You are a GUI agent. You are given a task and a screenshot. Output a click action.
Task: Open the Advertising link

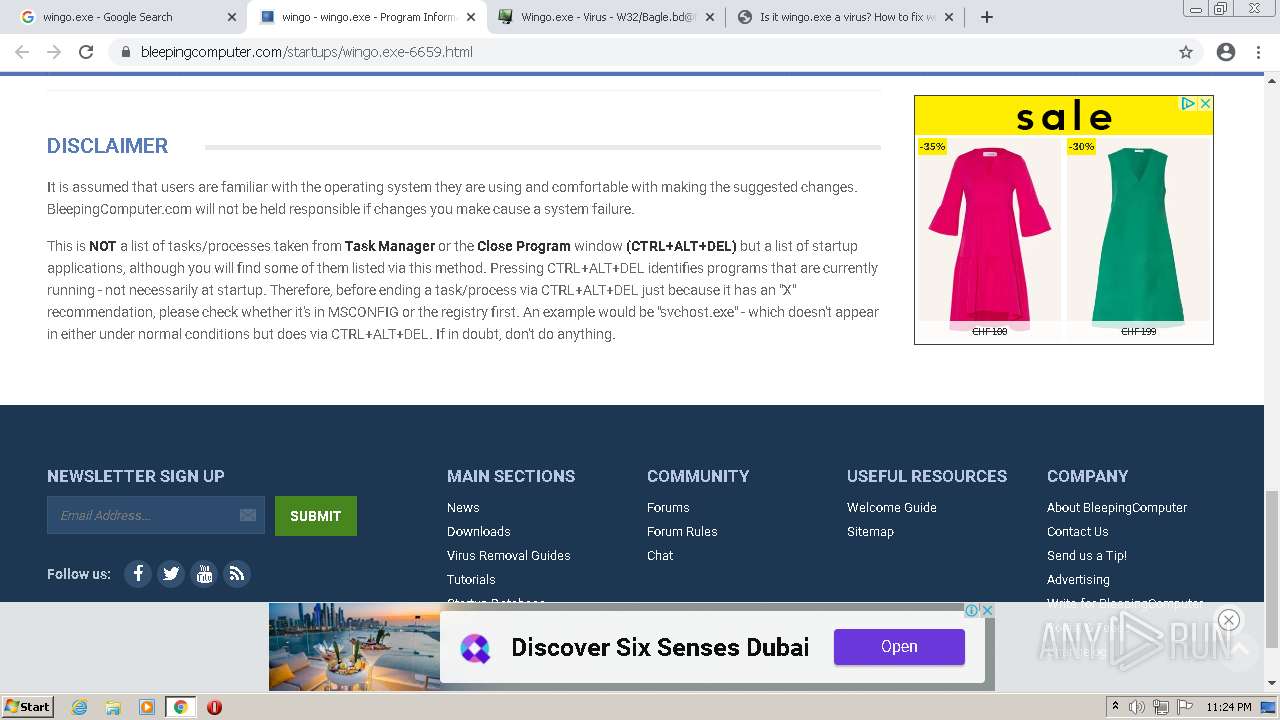click(1078, 579)
